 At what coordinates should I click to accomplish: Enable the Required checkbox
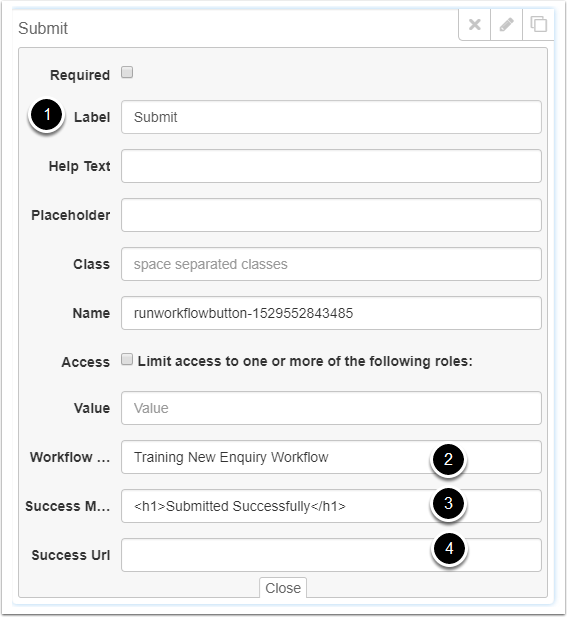[x=127, y=72]
